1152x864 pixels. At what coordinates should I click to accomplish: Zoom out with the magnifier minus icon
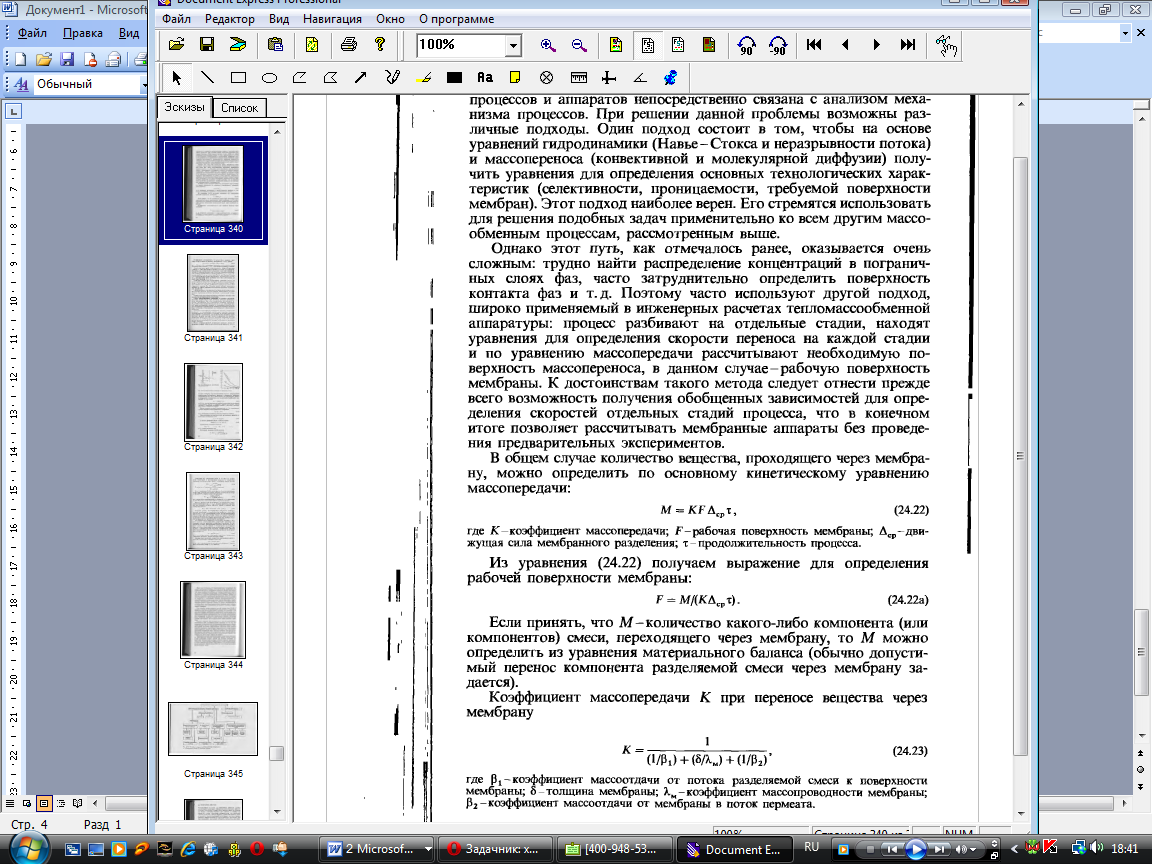(579, 45)
